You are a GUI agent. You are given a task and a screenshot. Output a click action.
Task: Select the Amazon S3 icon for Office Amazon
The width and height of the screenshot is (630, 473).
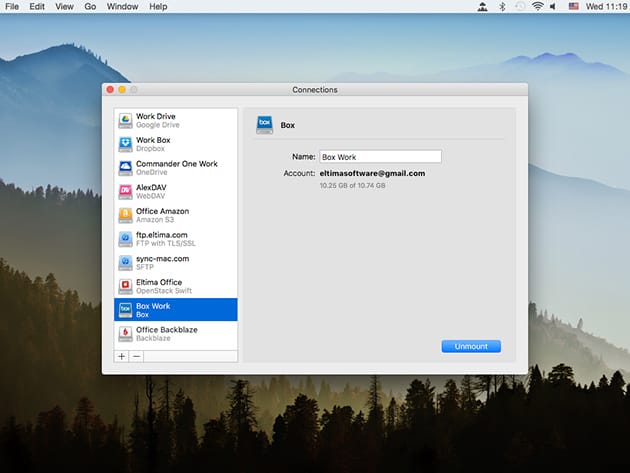pos(125,215)
